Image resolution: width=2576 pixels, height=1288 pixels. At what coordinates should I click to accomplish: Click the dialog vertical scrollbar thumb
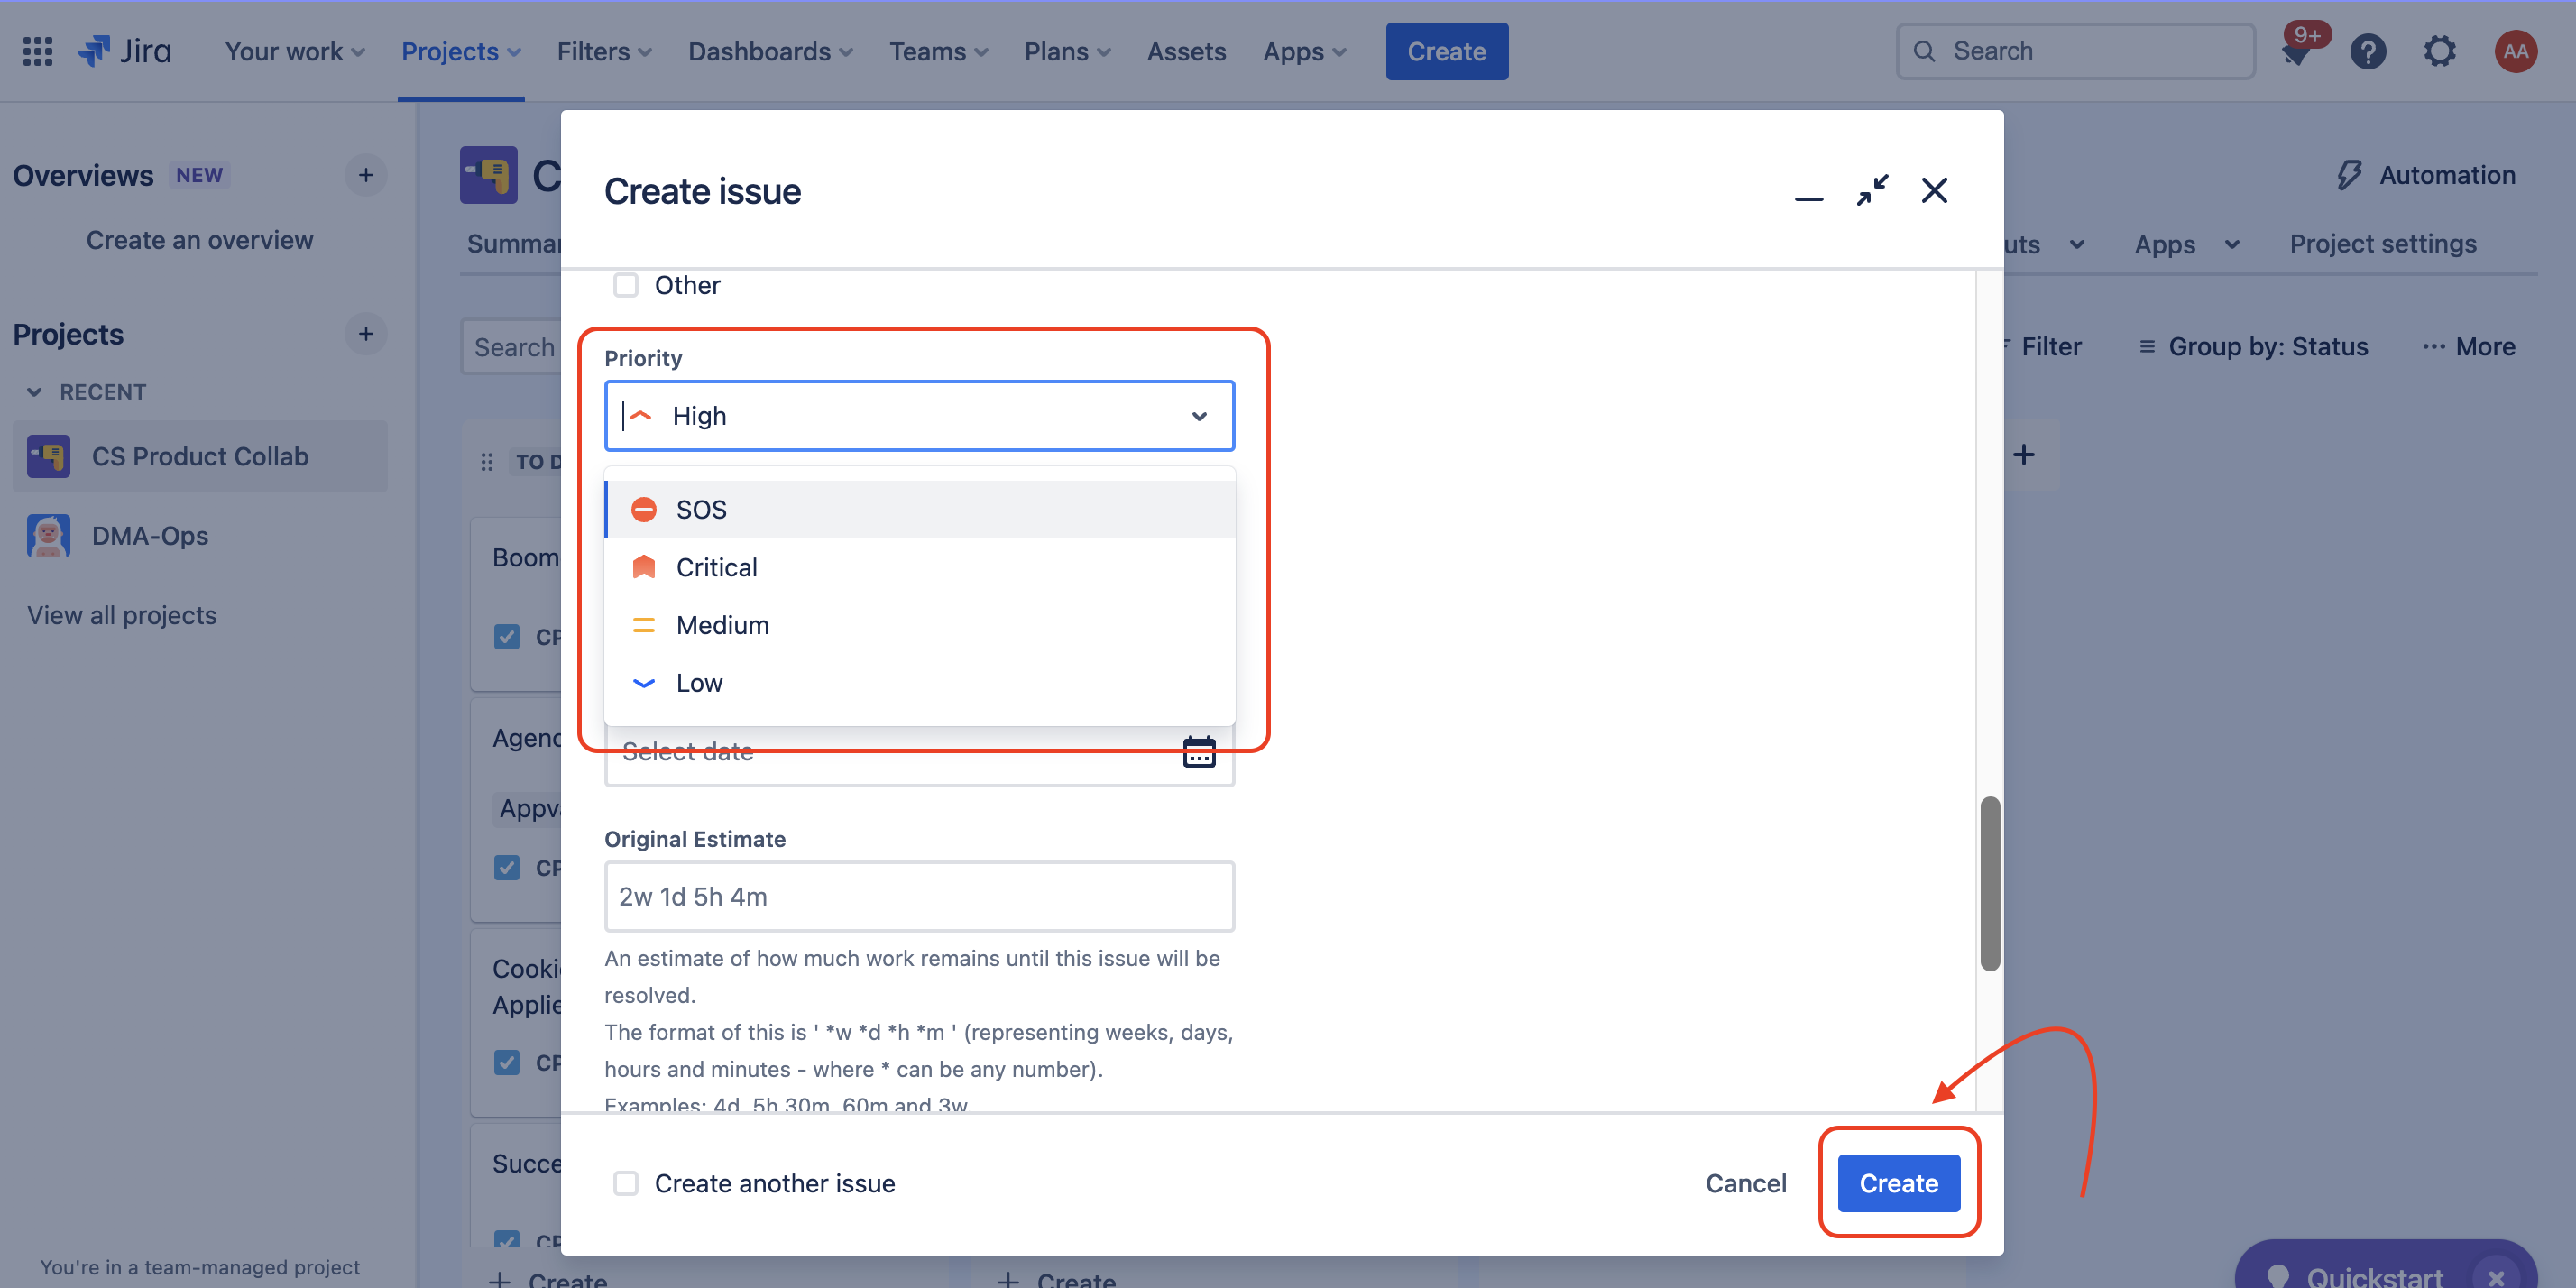(x=1990, y=883)
